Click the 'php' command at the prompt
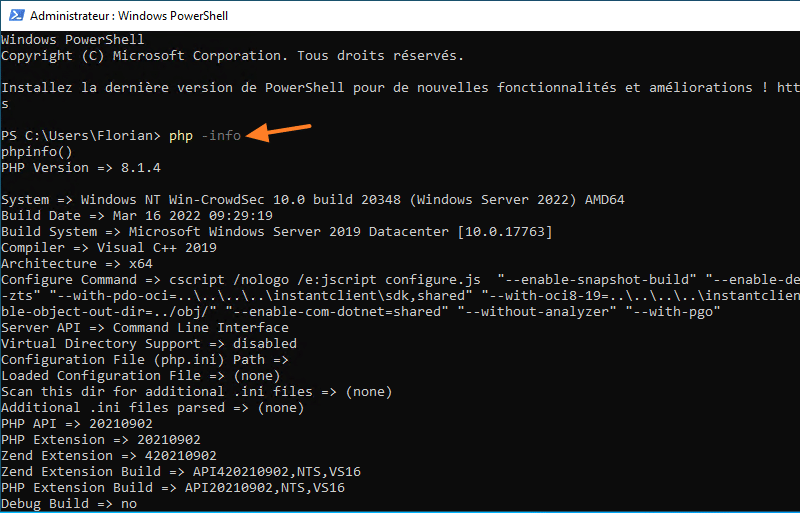 (181, 136)
